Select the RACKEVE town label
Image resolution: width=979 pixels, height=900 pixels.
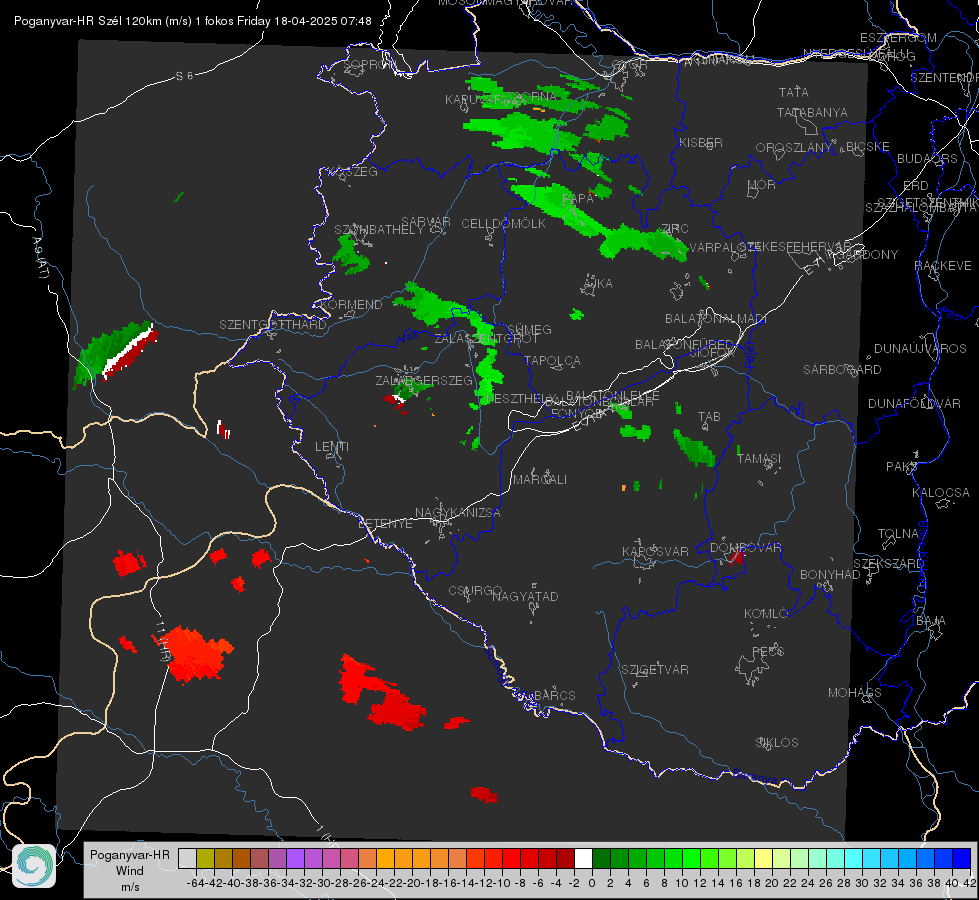pyautogui.click(x=943, y=266)
